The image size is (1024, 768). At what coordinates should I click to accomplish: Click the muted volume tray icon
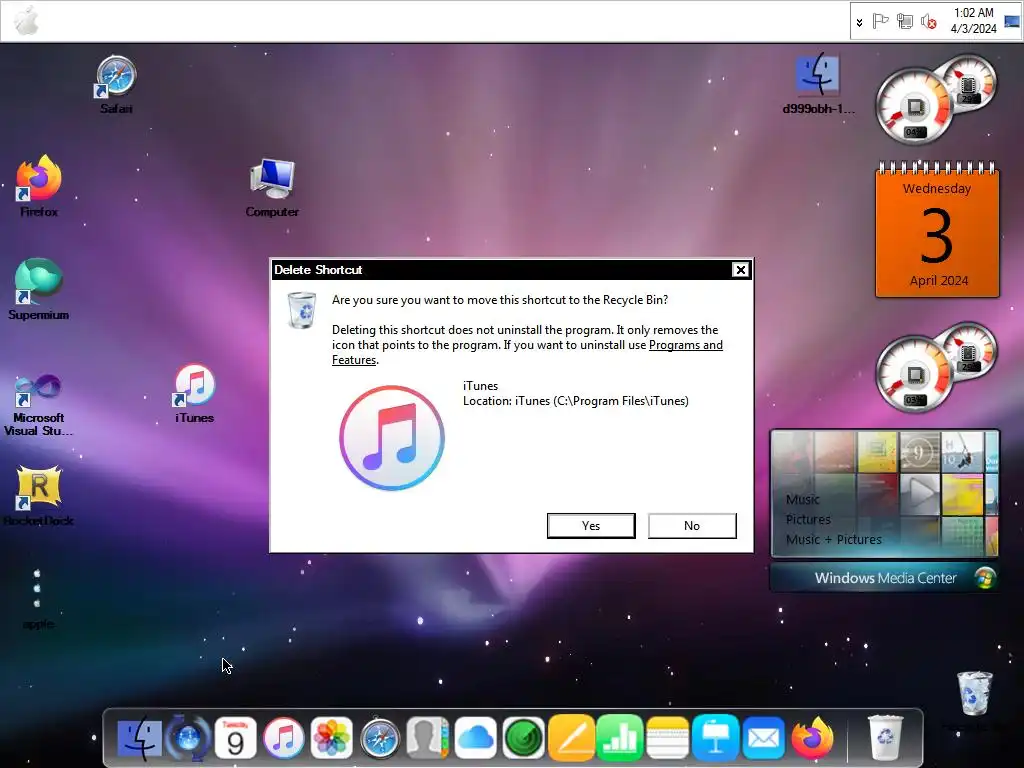[x=929, y=22]
